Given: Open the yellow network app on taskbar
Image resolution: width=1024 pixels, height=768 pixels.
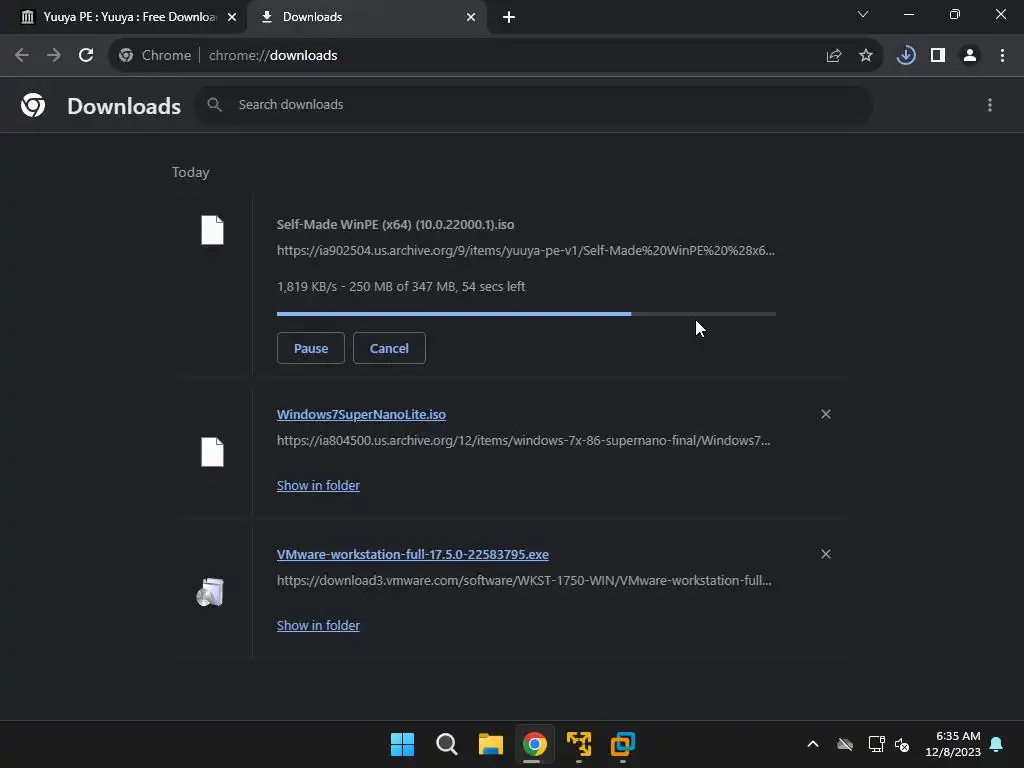Looking at the screenshot, I should (x=579, y=744).
